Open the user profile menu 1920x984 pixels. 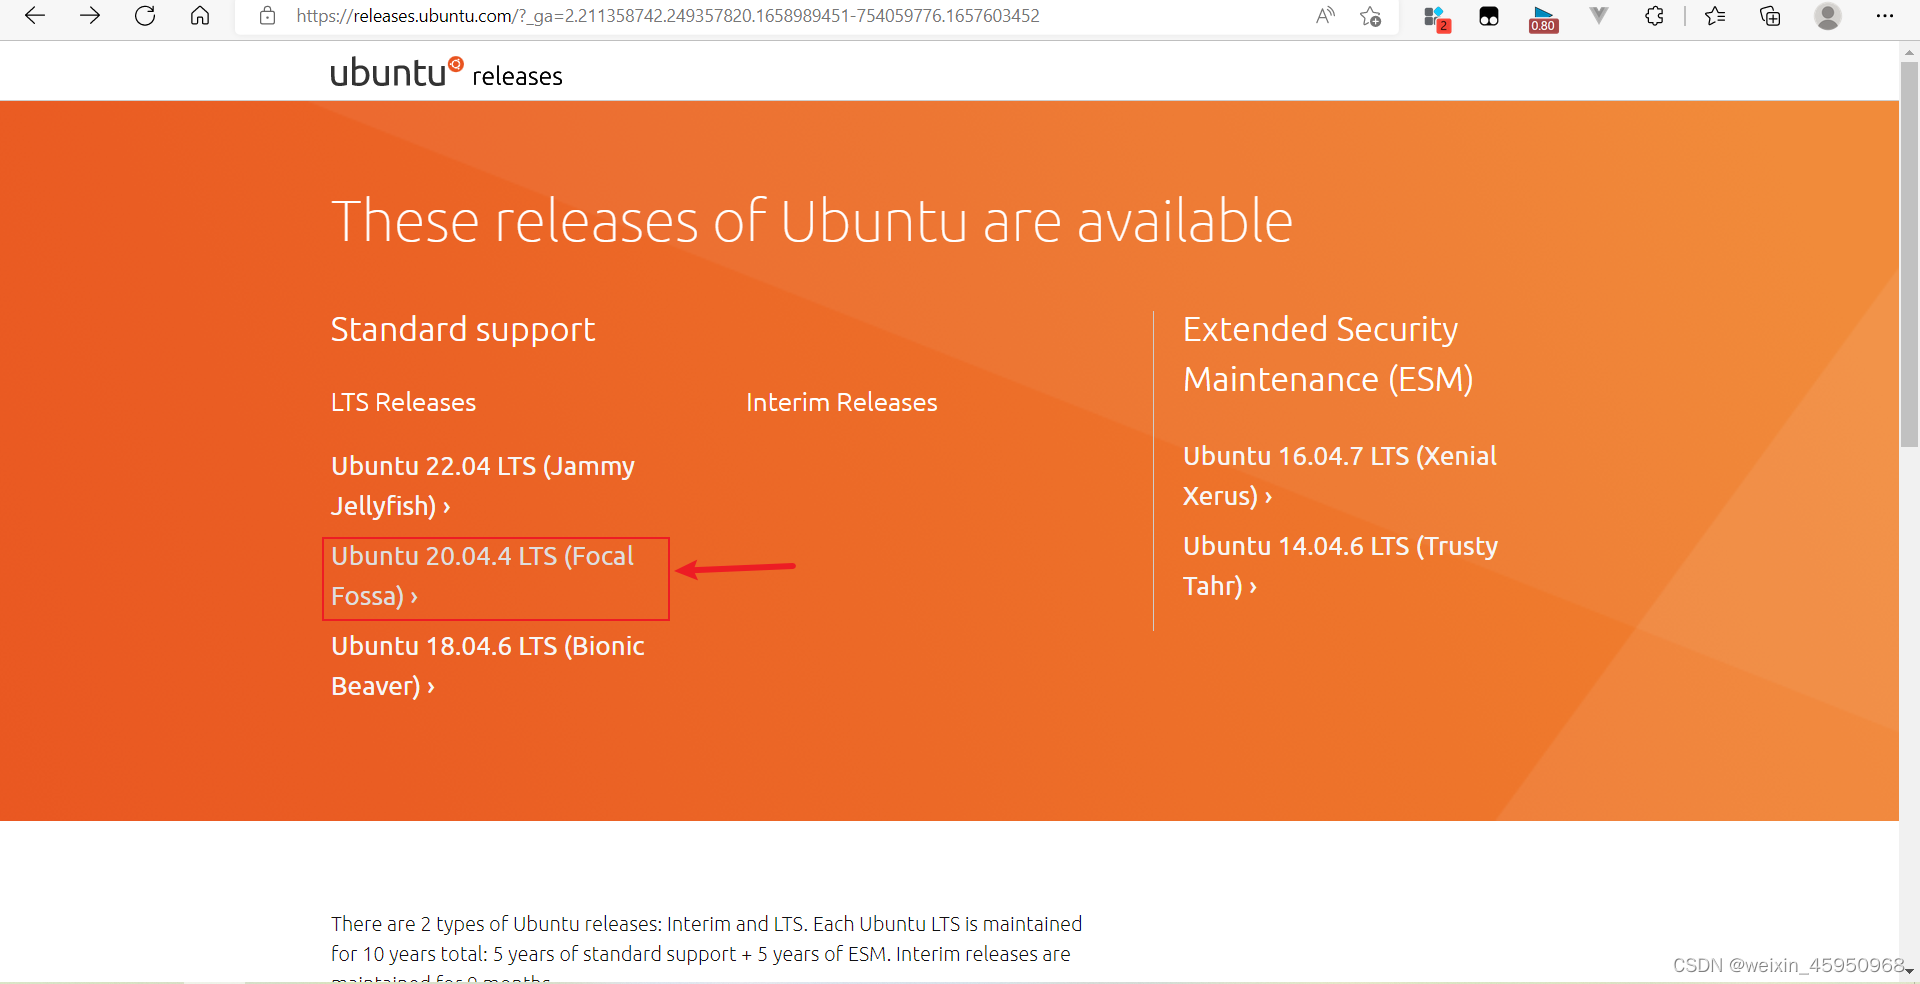[1828, 16]
